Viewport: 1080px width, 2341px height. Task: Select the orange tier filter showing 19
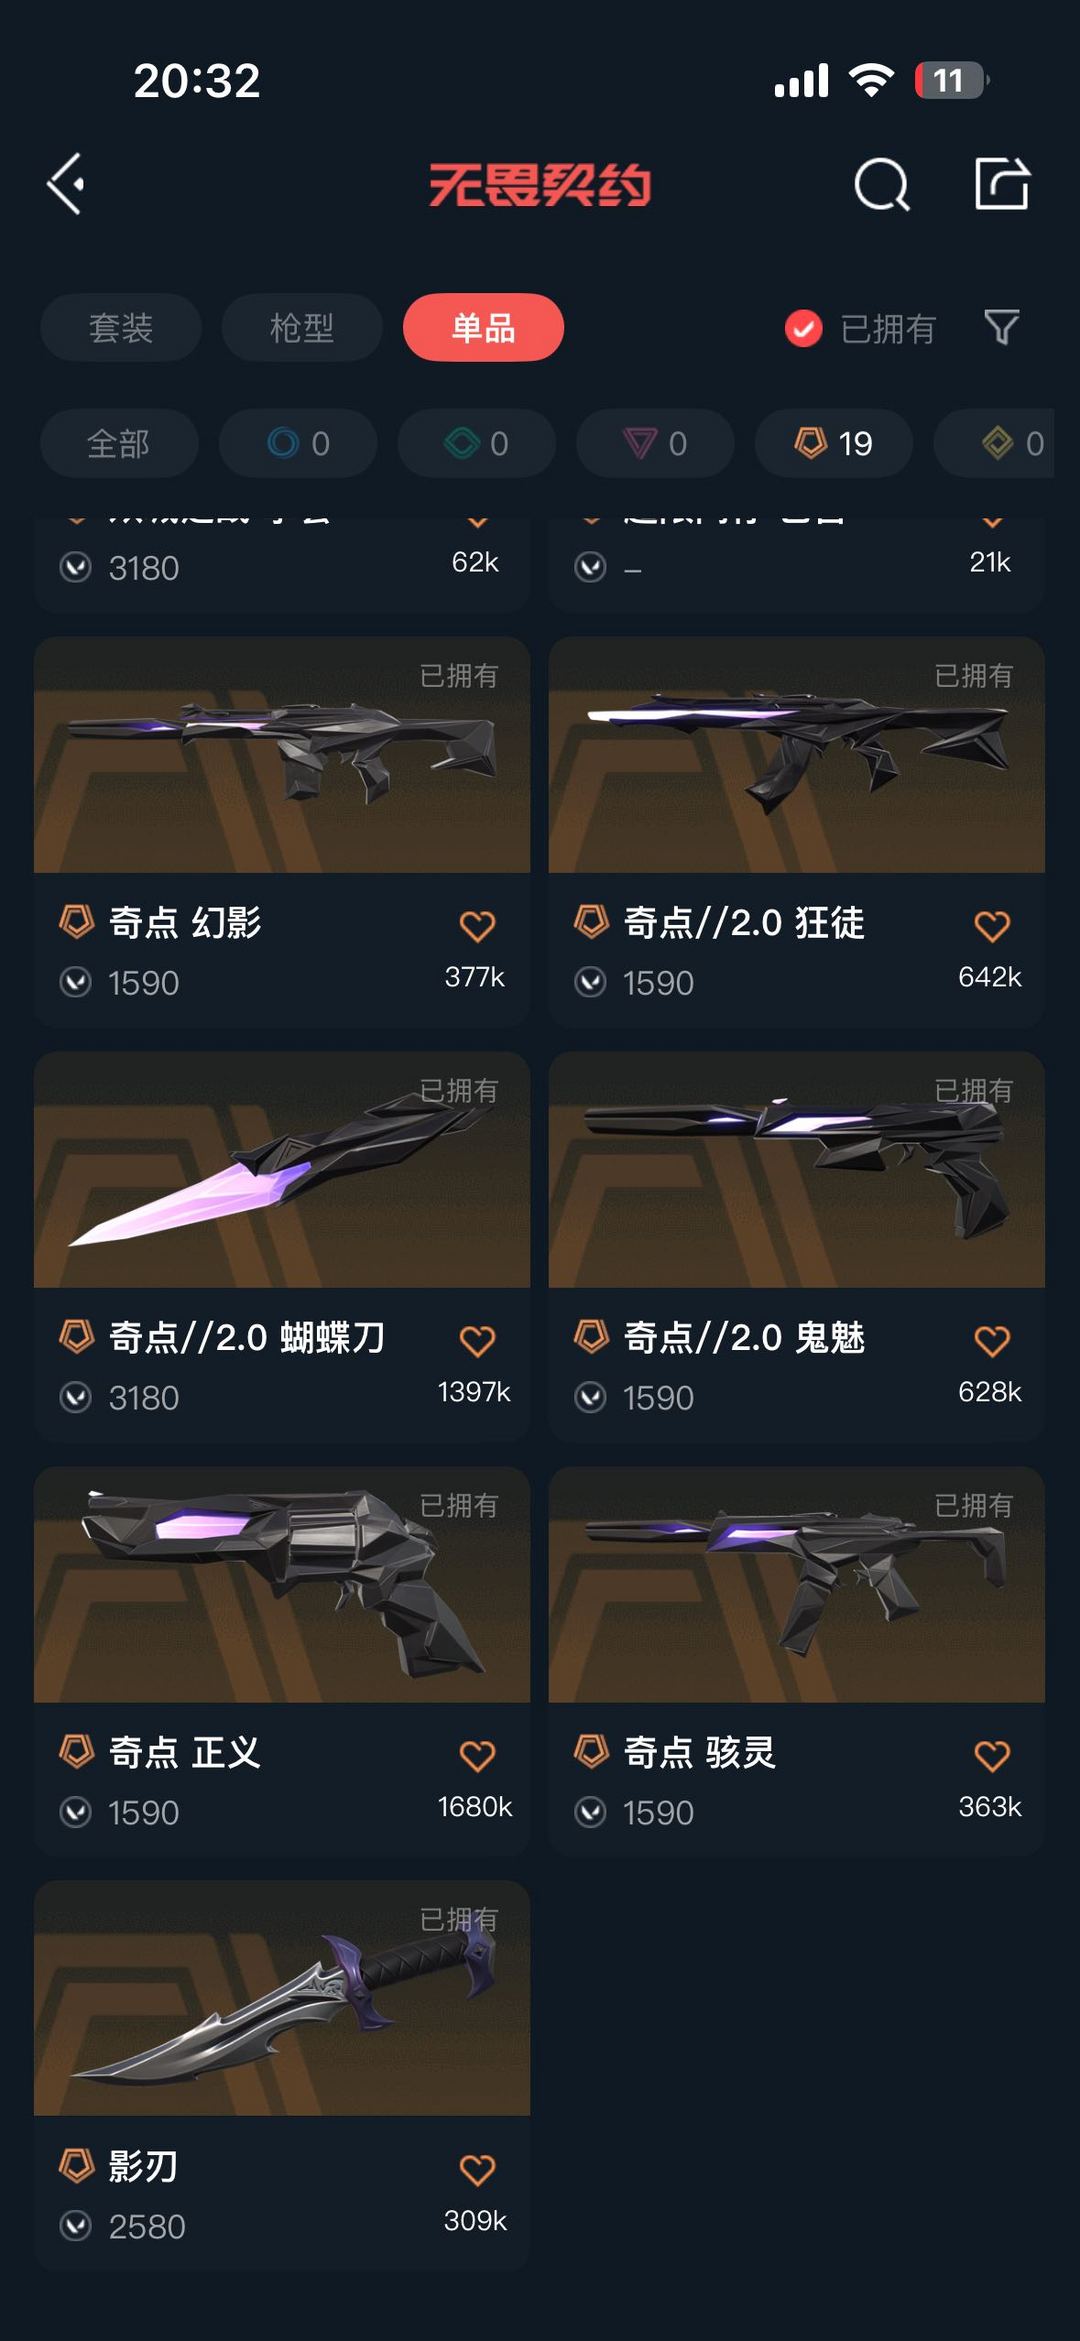pos(833,443)
